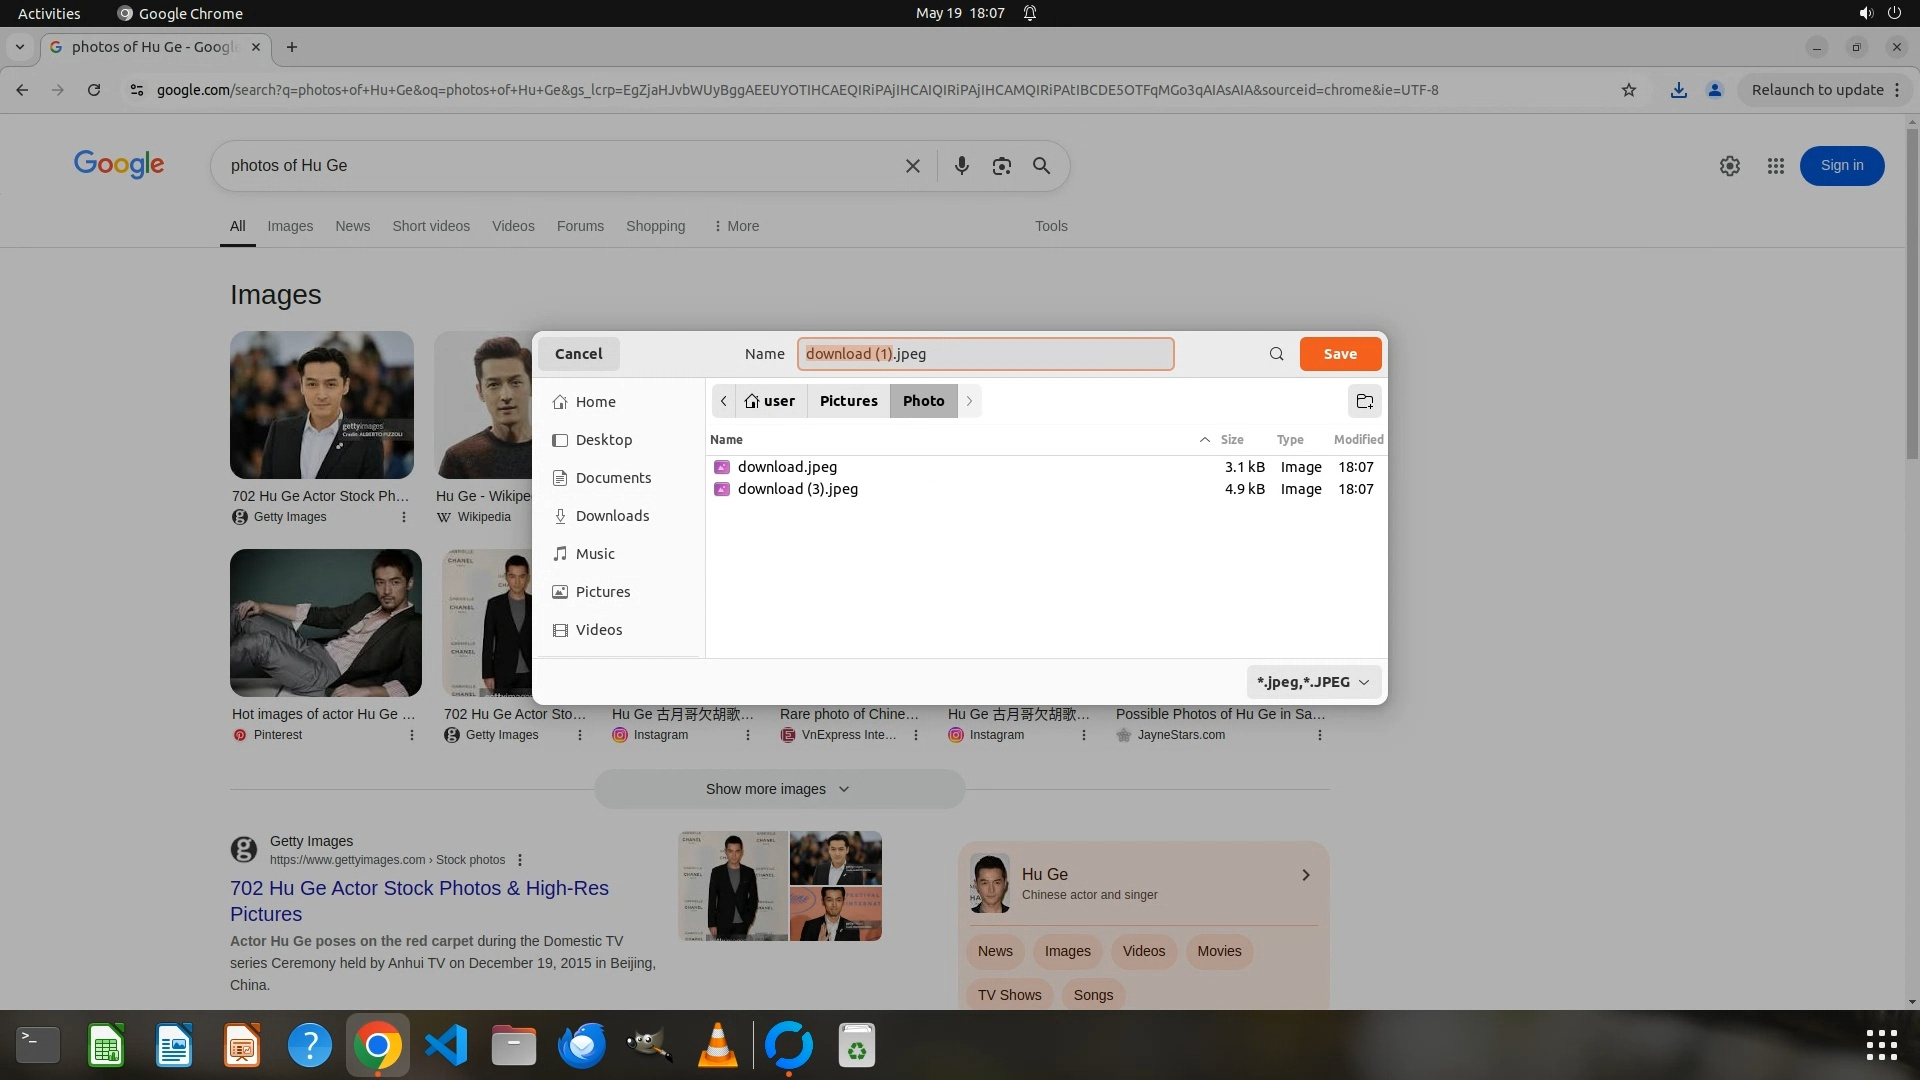Open the Google apps grid icon
The image size is (1920, 1080).
point(1775,166)
